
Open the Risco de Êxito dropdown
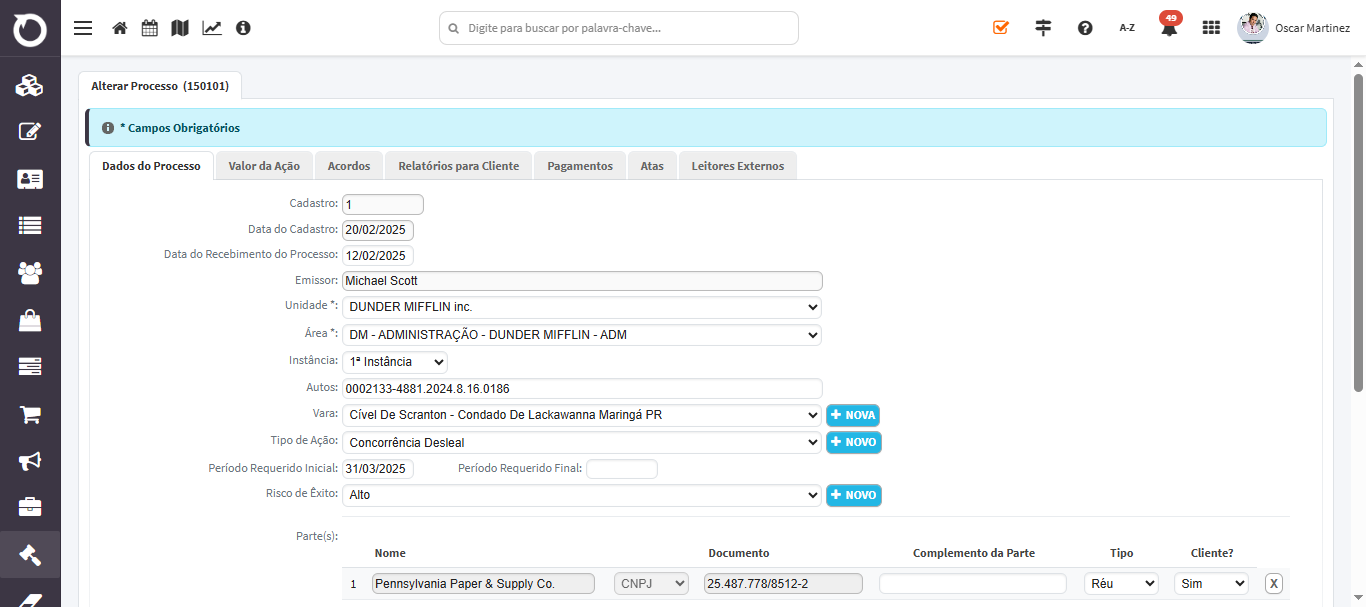(x=582, y=495)
